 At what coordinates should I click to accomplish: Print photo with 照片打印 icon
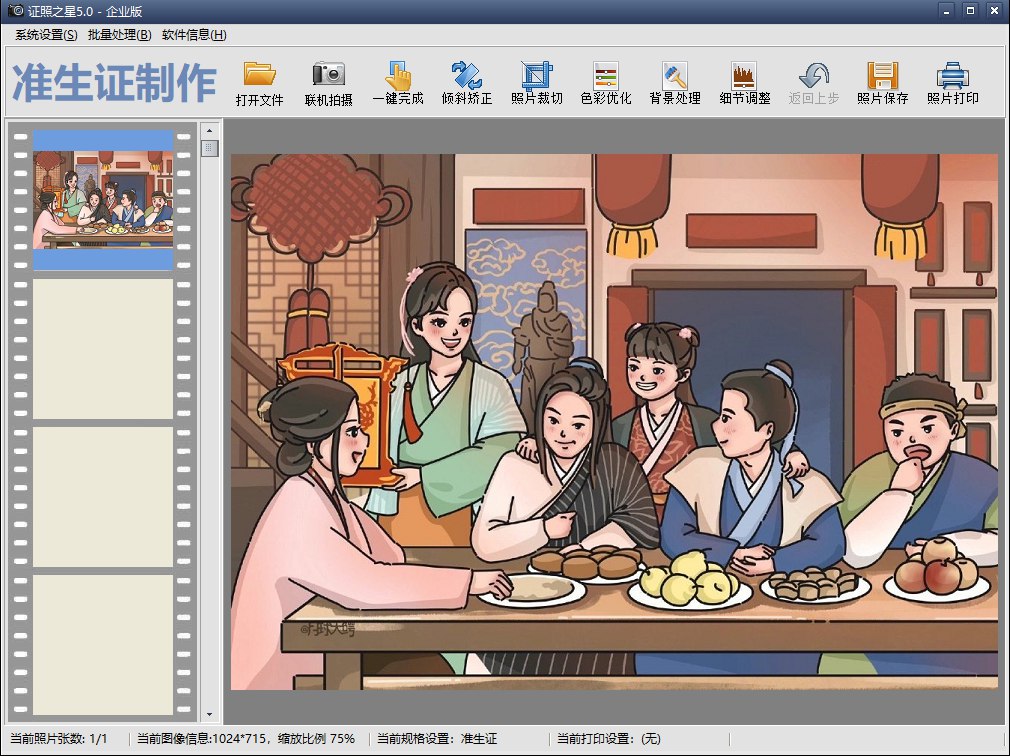click(x=952, y=75)
